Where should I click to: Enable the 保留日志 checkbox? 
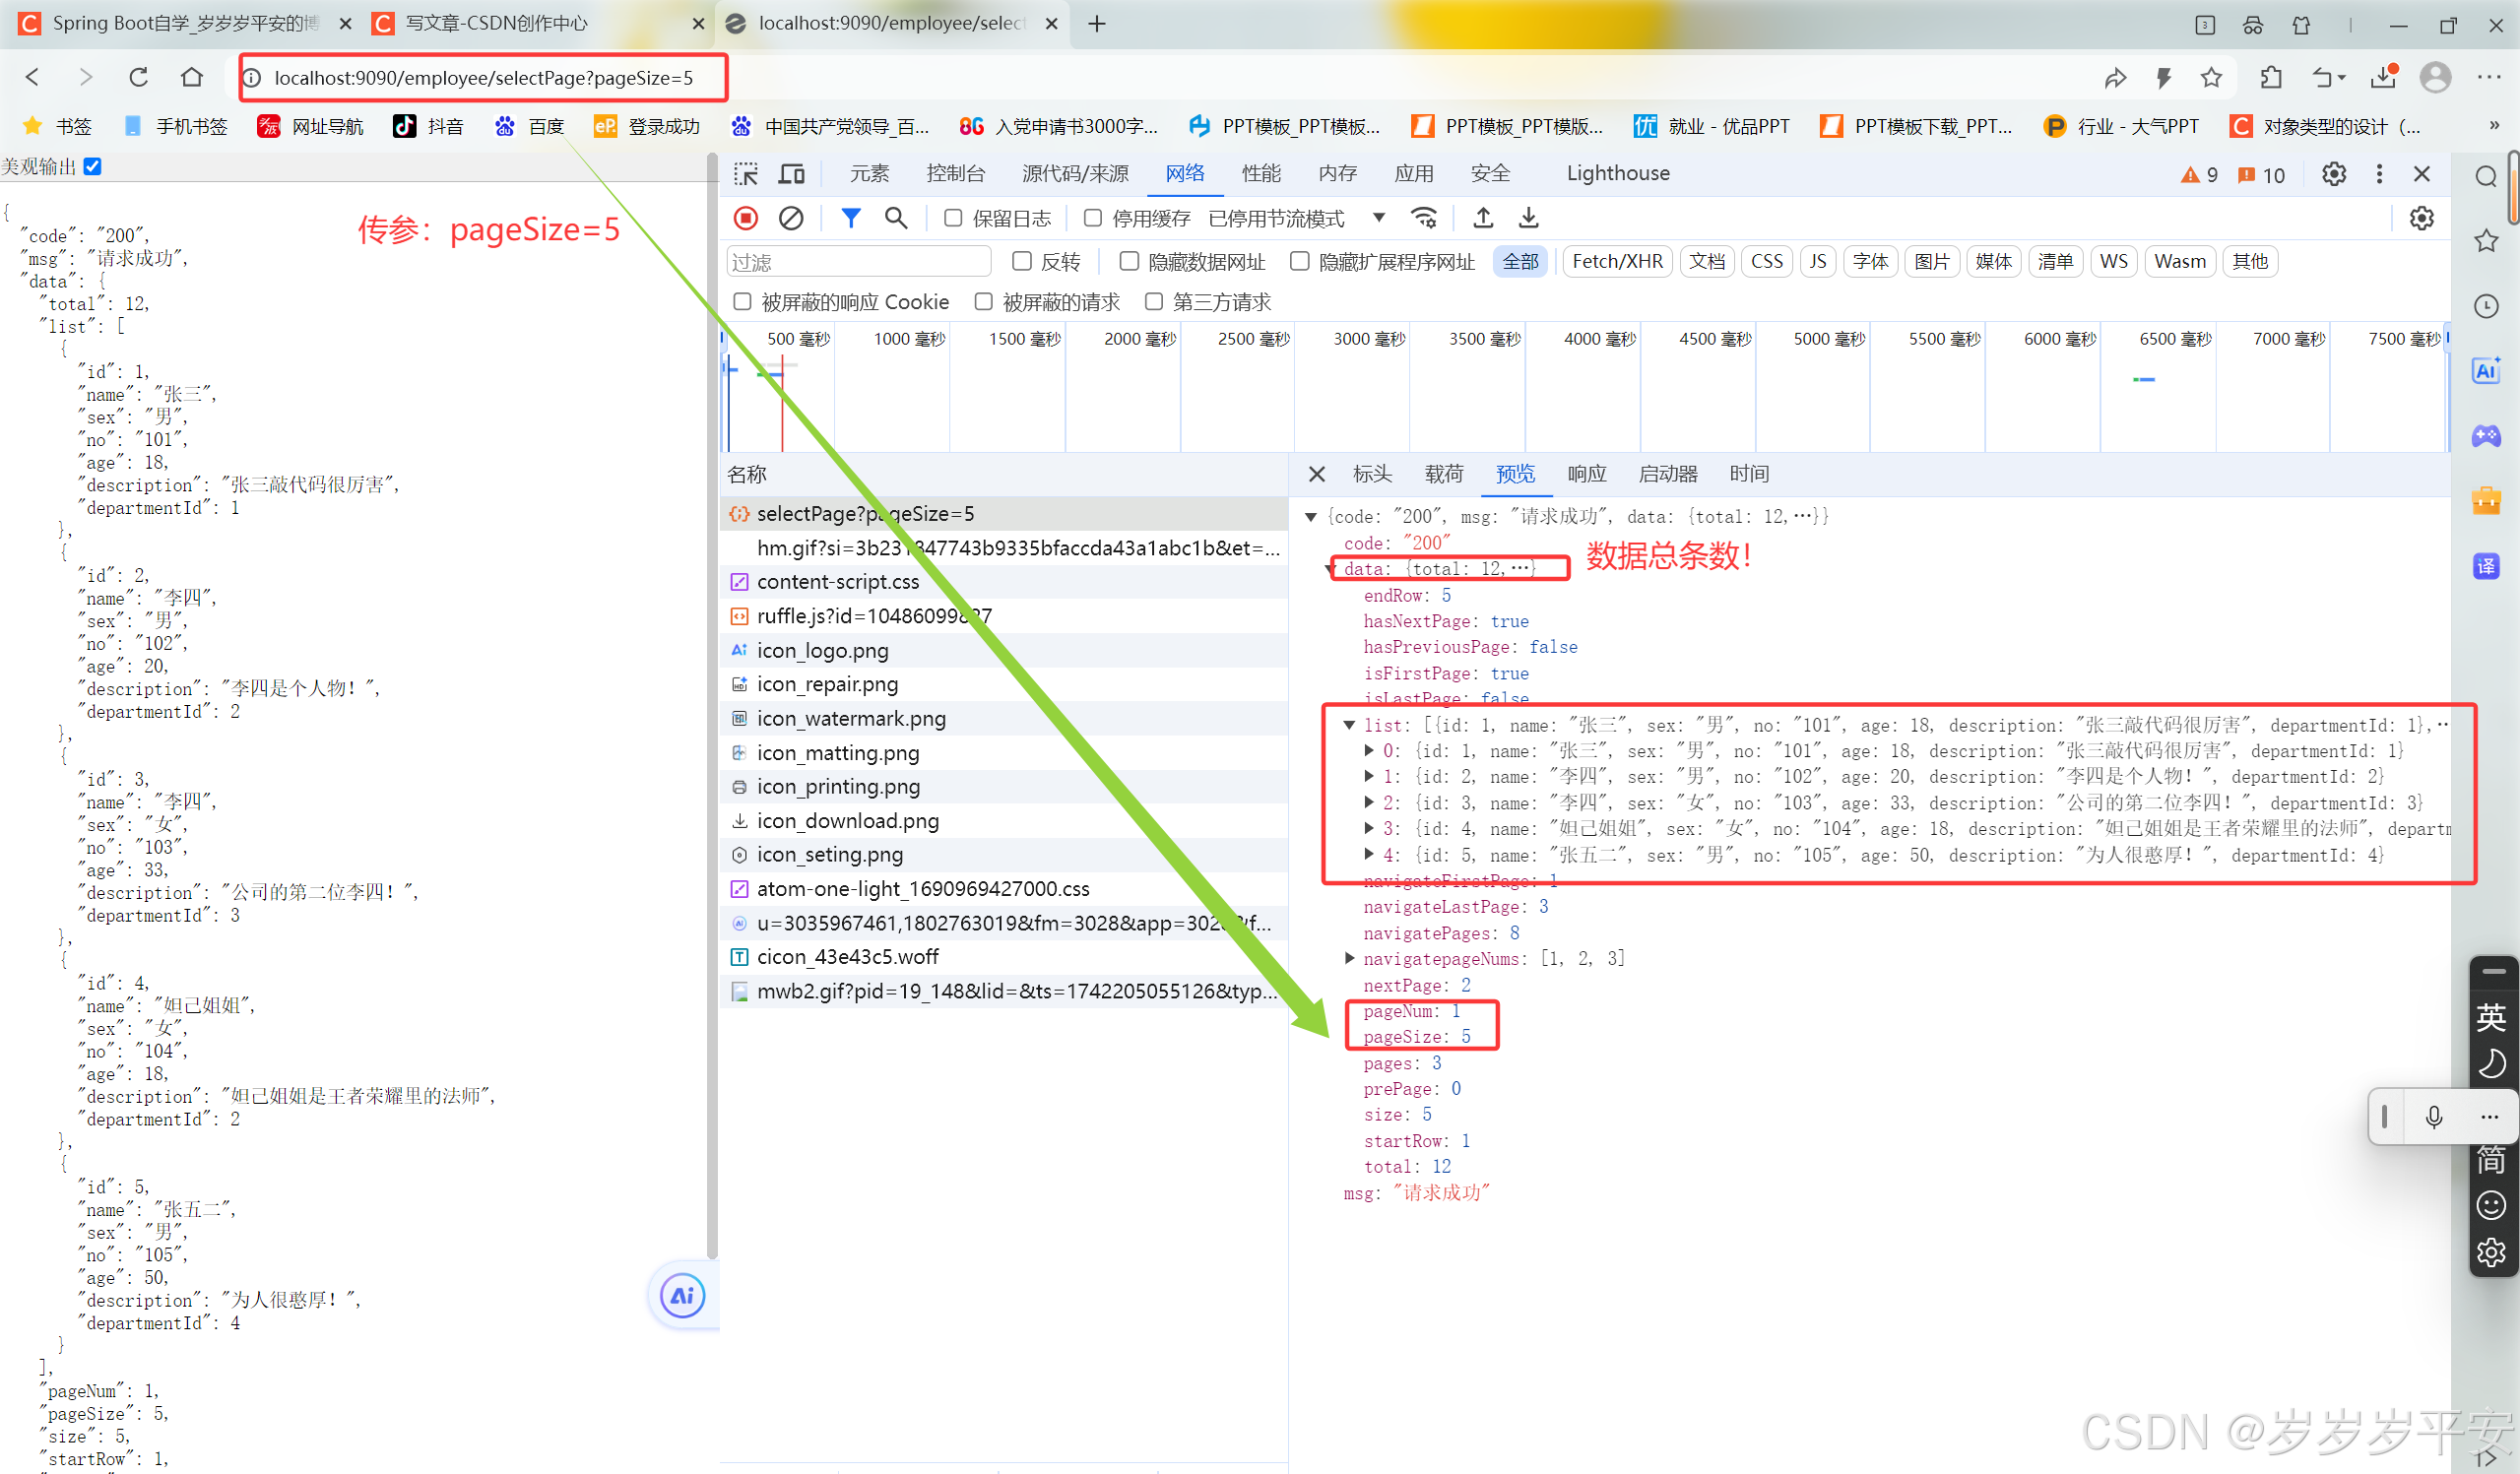click(952, 218)
